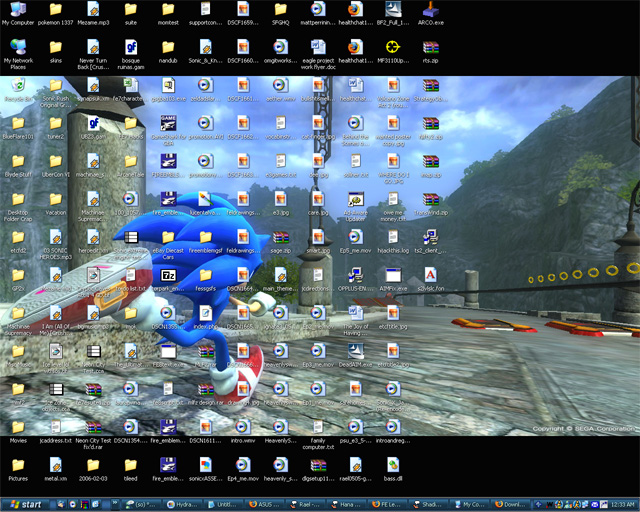Select the Neon City Test fix'd.rar icon

tap(93, 434)
